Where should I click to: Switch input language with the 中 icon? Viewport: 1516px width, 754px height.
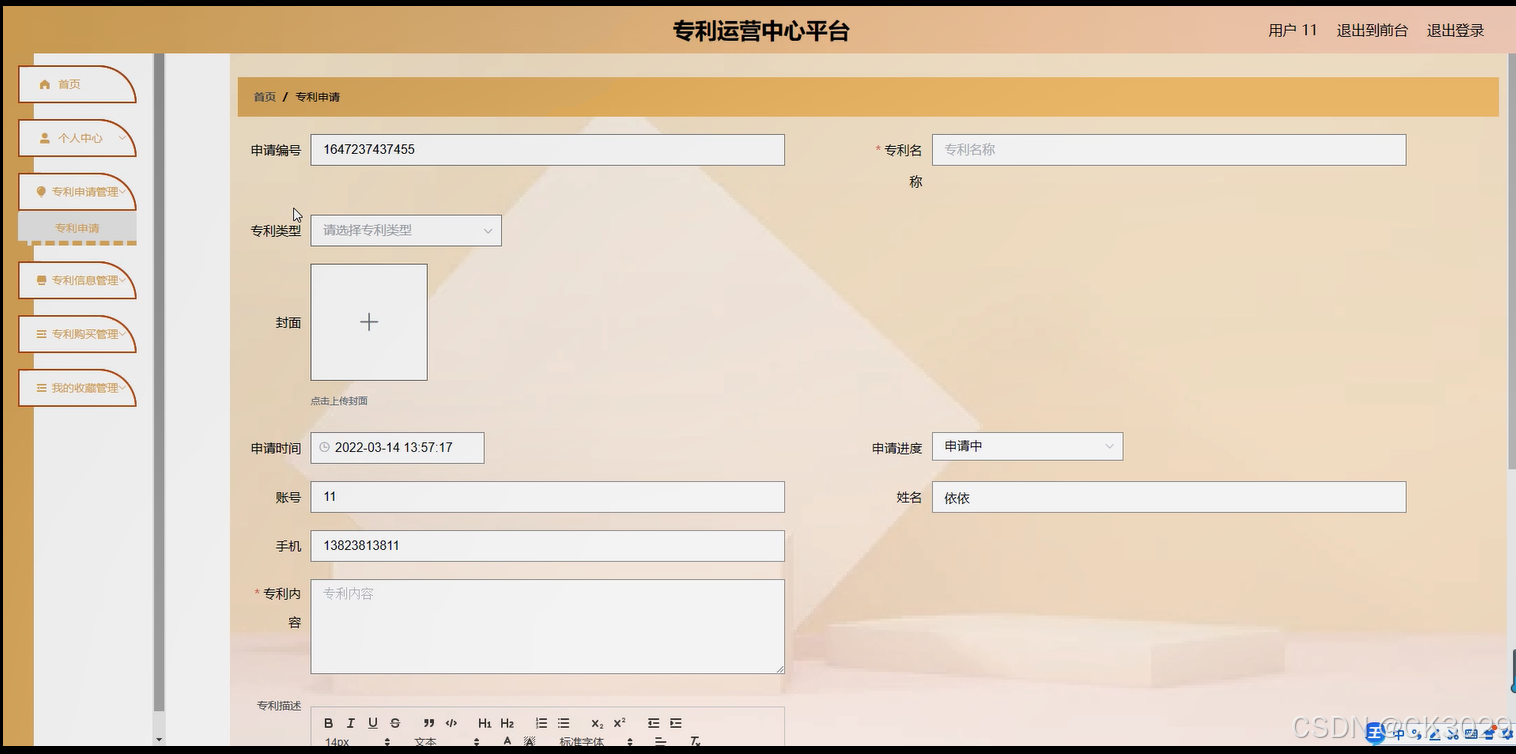pyautogui.click(x=1400, y=734)
